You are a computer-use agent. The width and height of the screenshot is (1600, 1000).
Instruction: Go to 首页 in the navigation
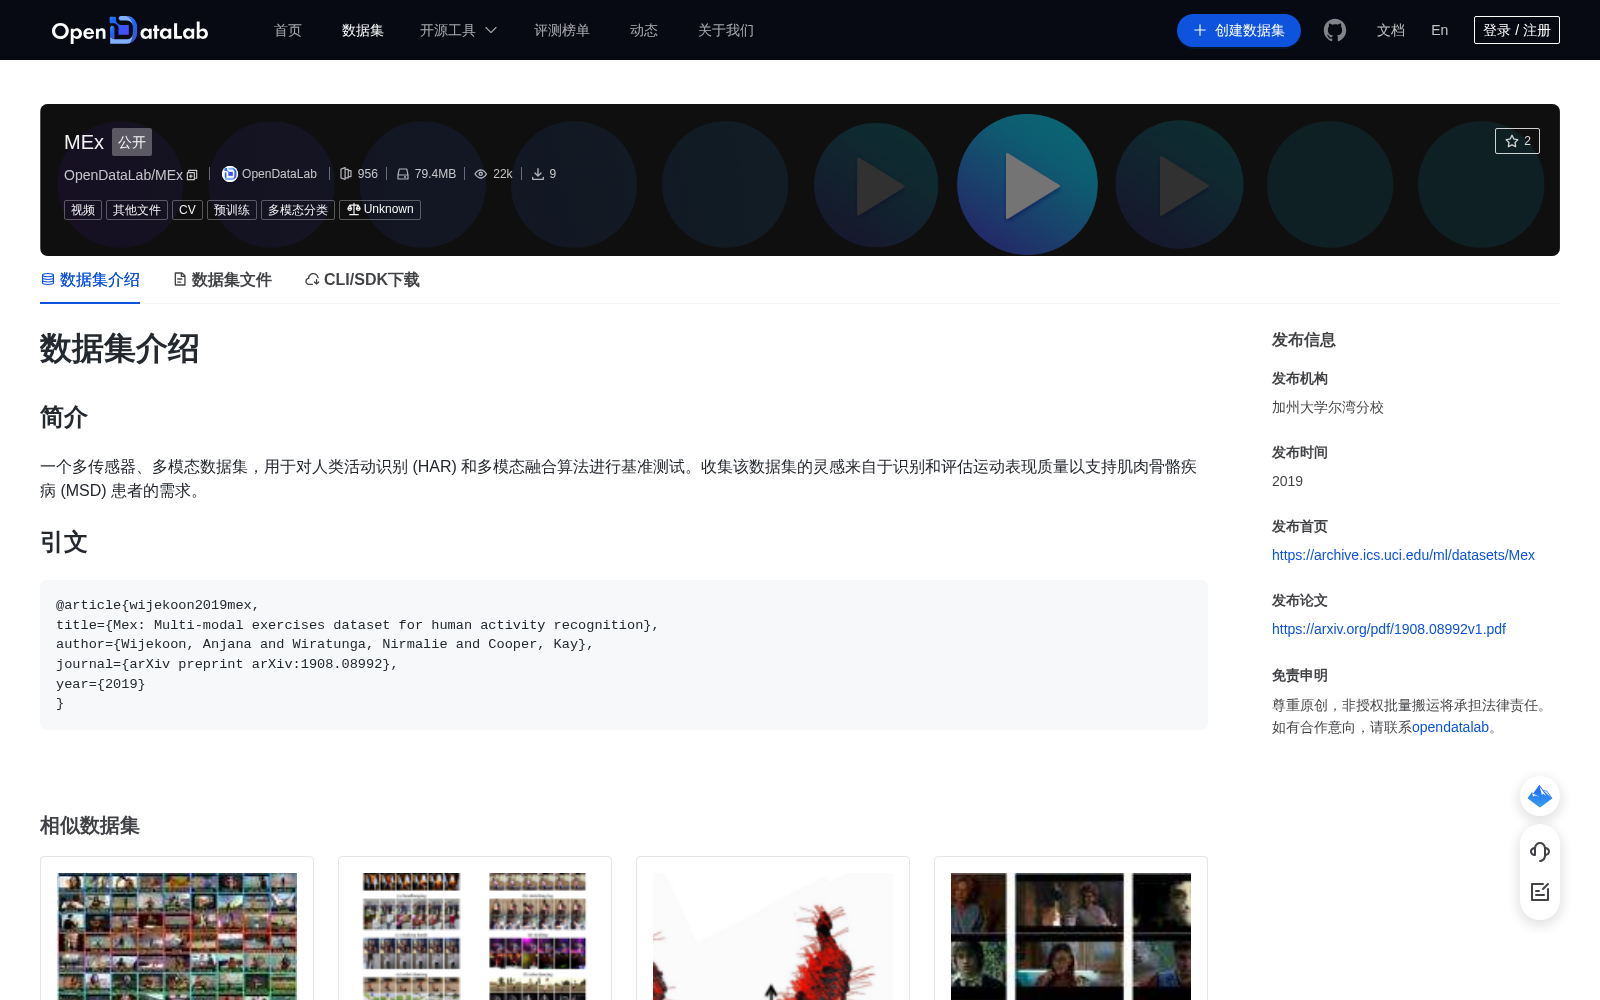tap(288, 30)
